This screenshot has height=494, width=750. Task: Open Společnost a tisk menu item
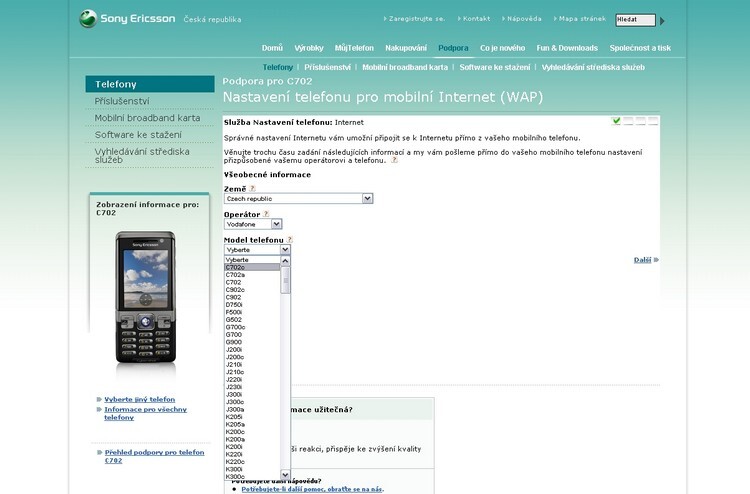[640, 48]
